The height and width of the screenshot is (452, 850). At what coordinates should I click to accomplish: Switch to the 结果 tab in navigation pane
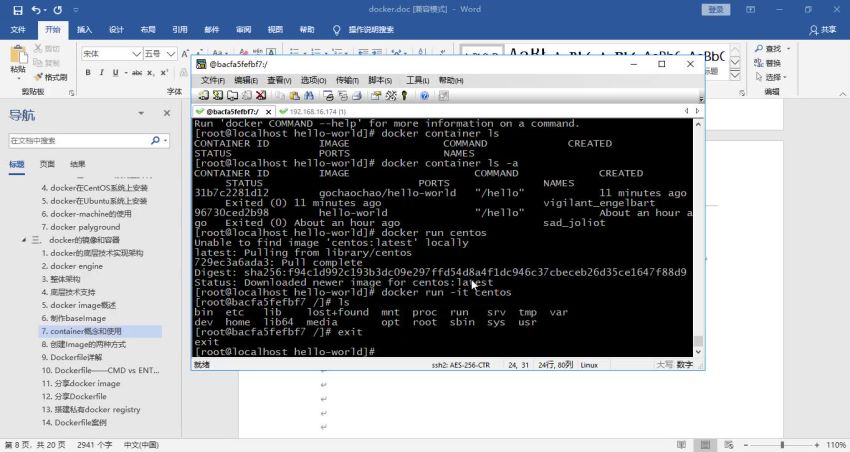[x=78, y=164]
